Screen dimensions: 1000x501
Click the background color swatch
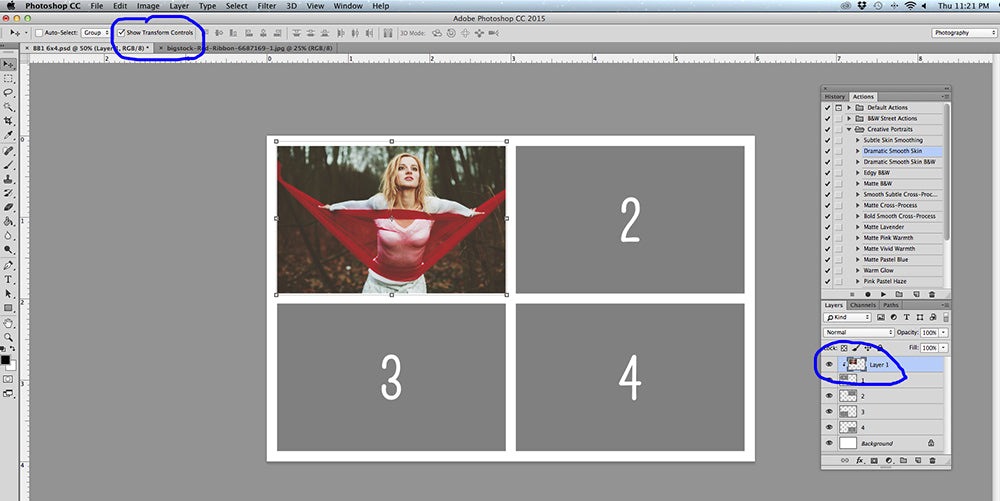[12, 366]
